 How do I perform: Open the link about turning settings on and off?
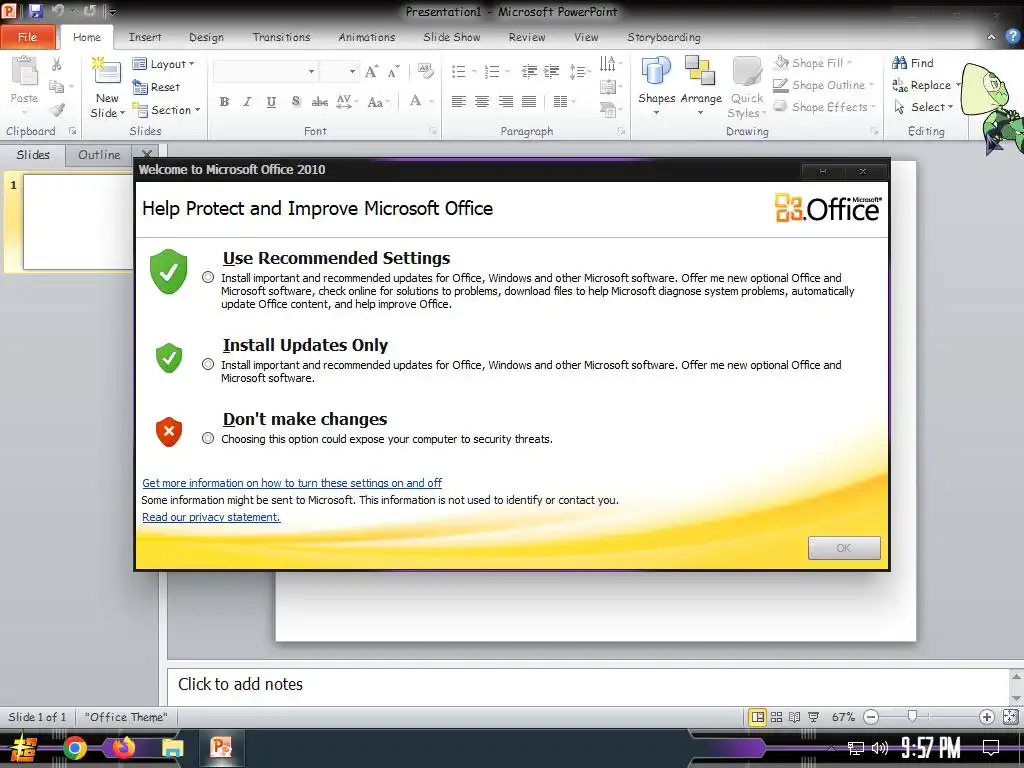click(292, 483)
